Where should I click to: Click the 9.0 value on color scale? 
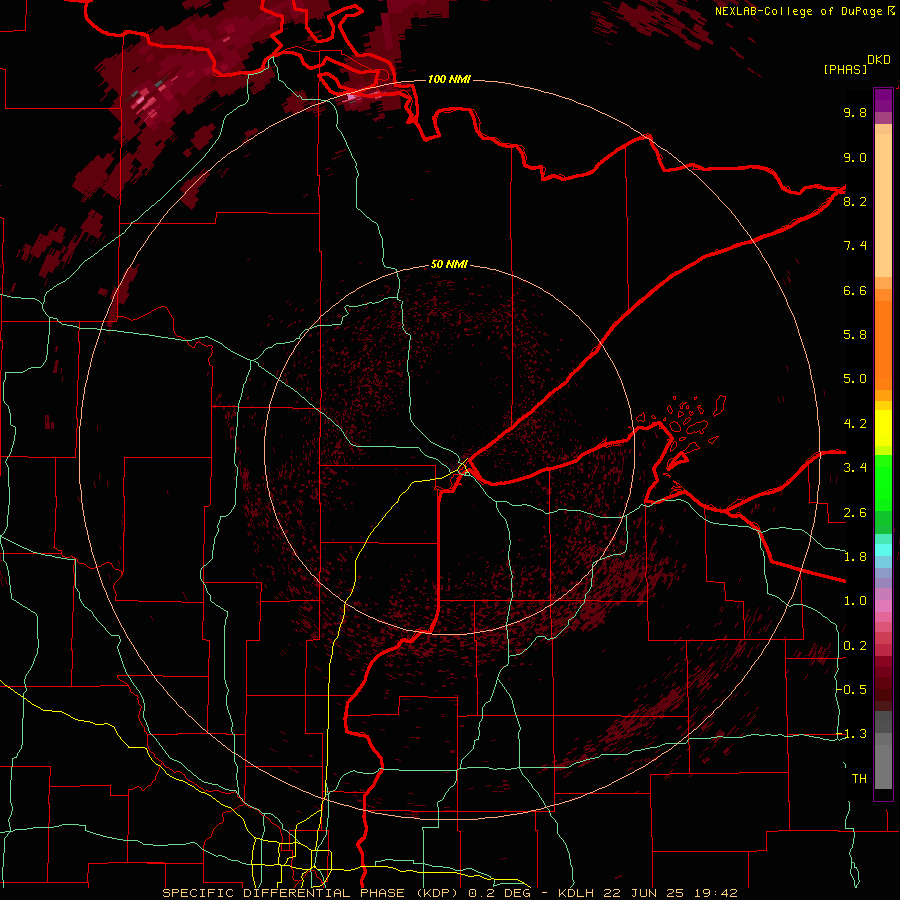(855, 157)
